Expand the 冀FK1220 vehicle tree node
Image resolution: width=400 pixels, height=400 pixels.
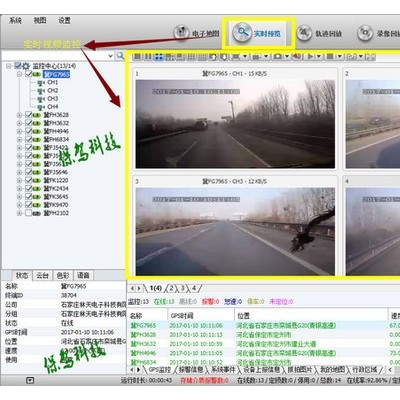(x=19, y=180)
